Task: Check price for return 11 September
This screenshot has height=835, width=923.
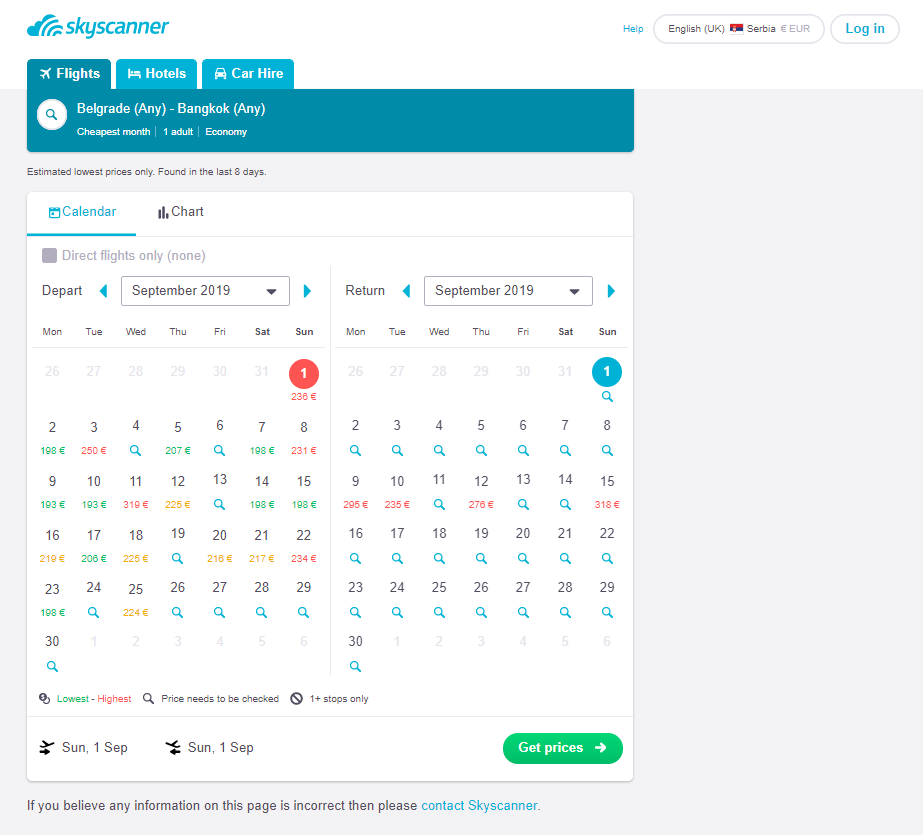Action: click(439, 504)
